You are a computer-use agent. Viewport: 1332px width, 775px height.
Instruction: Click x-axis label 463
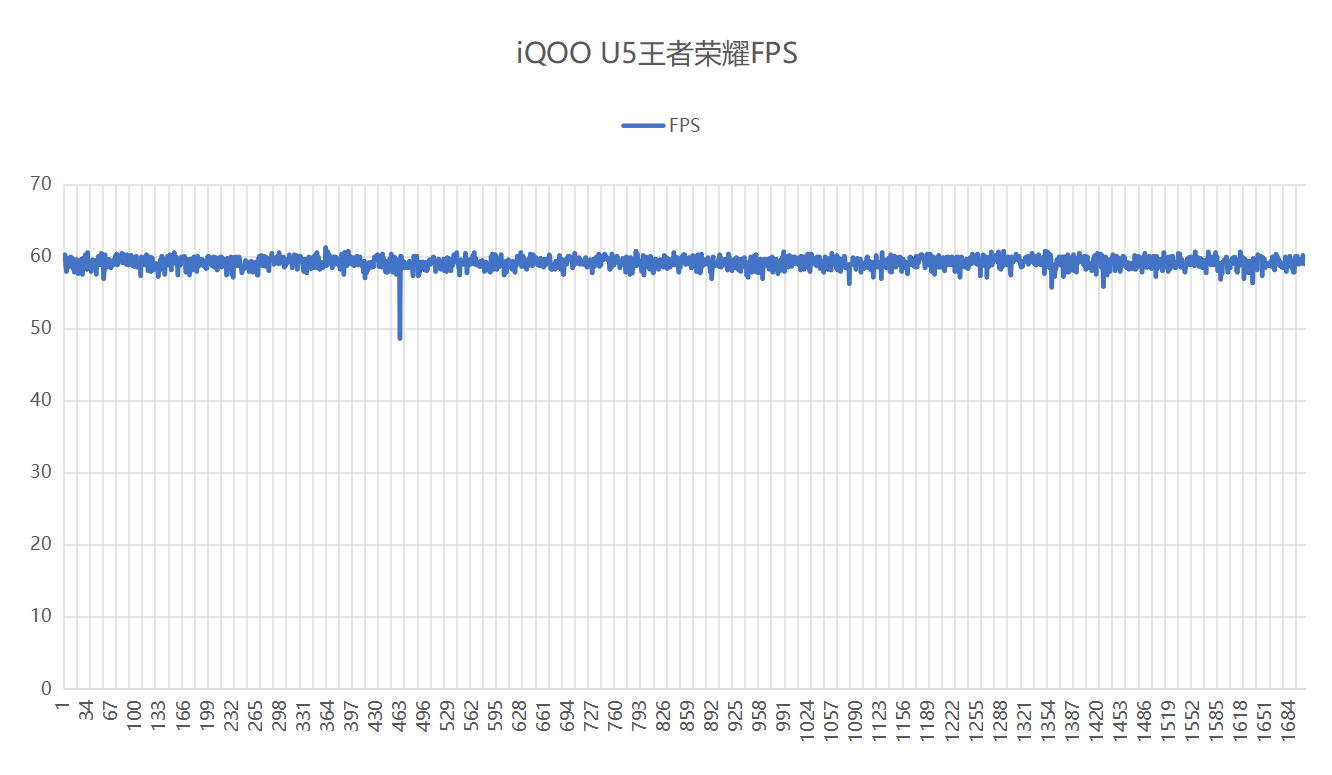point(400,716)
